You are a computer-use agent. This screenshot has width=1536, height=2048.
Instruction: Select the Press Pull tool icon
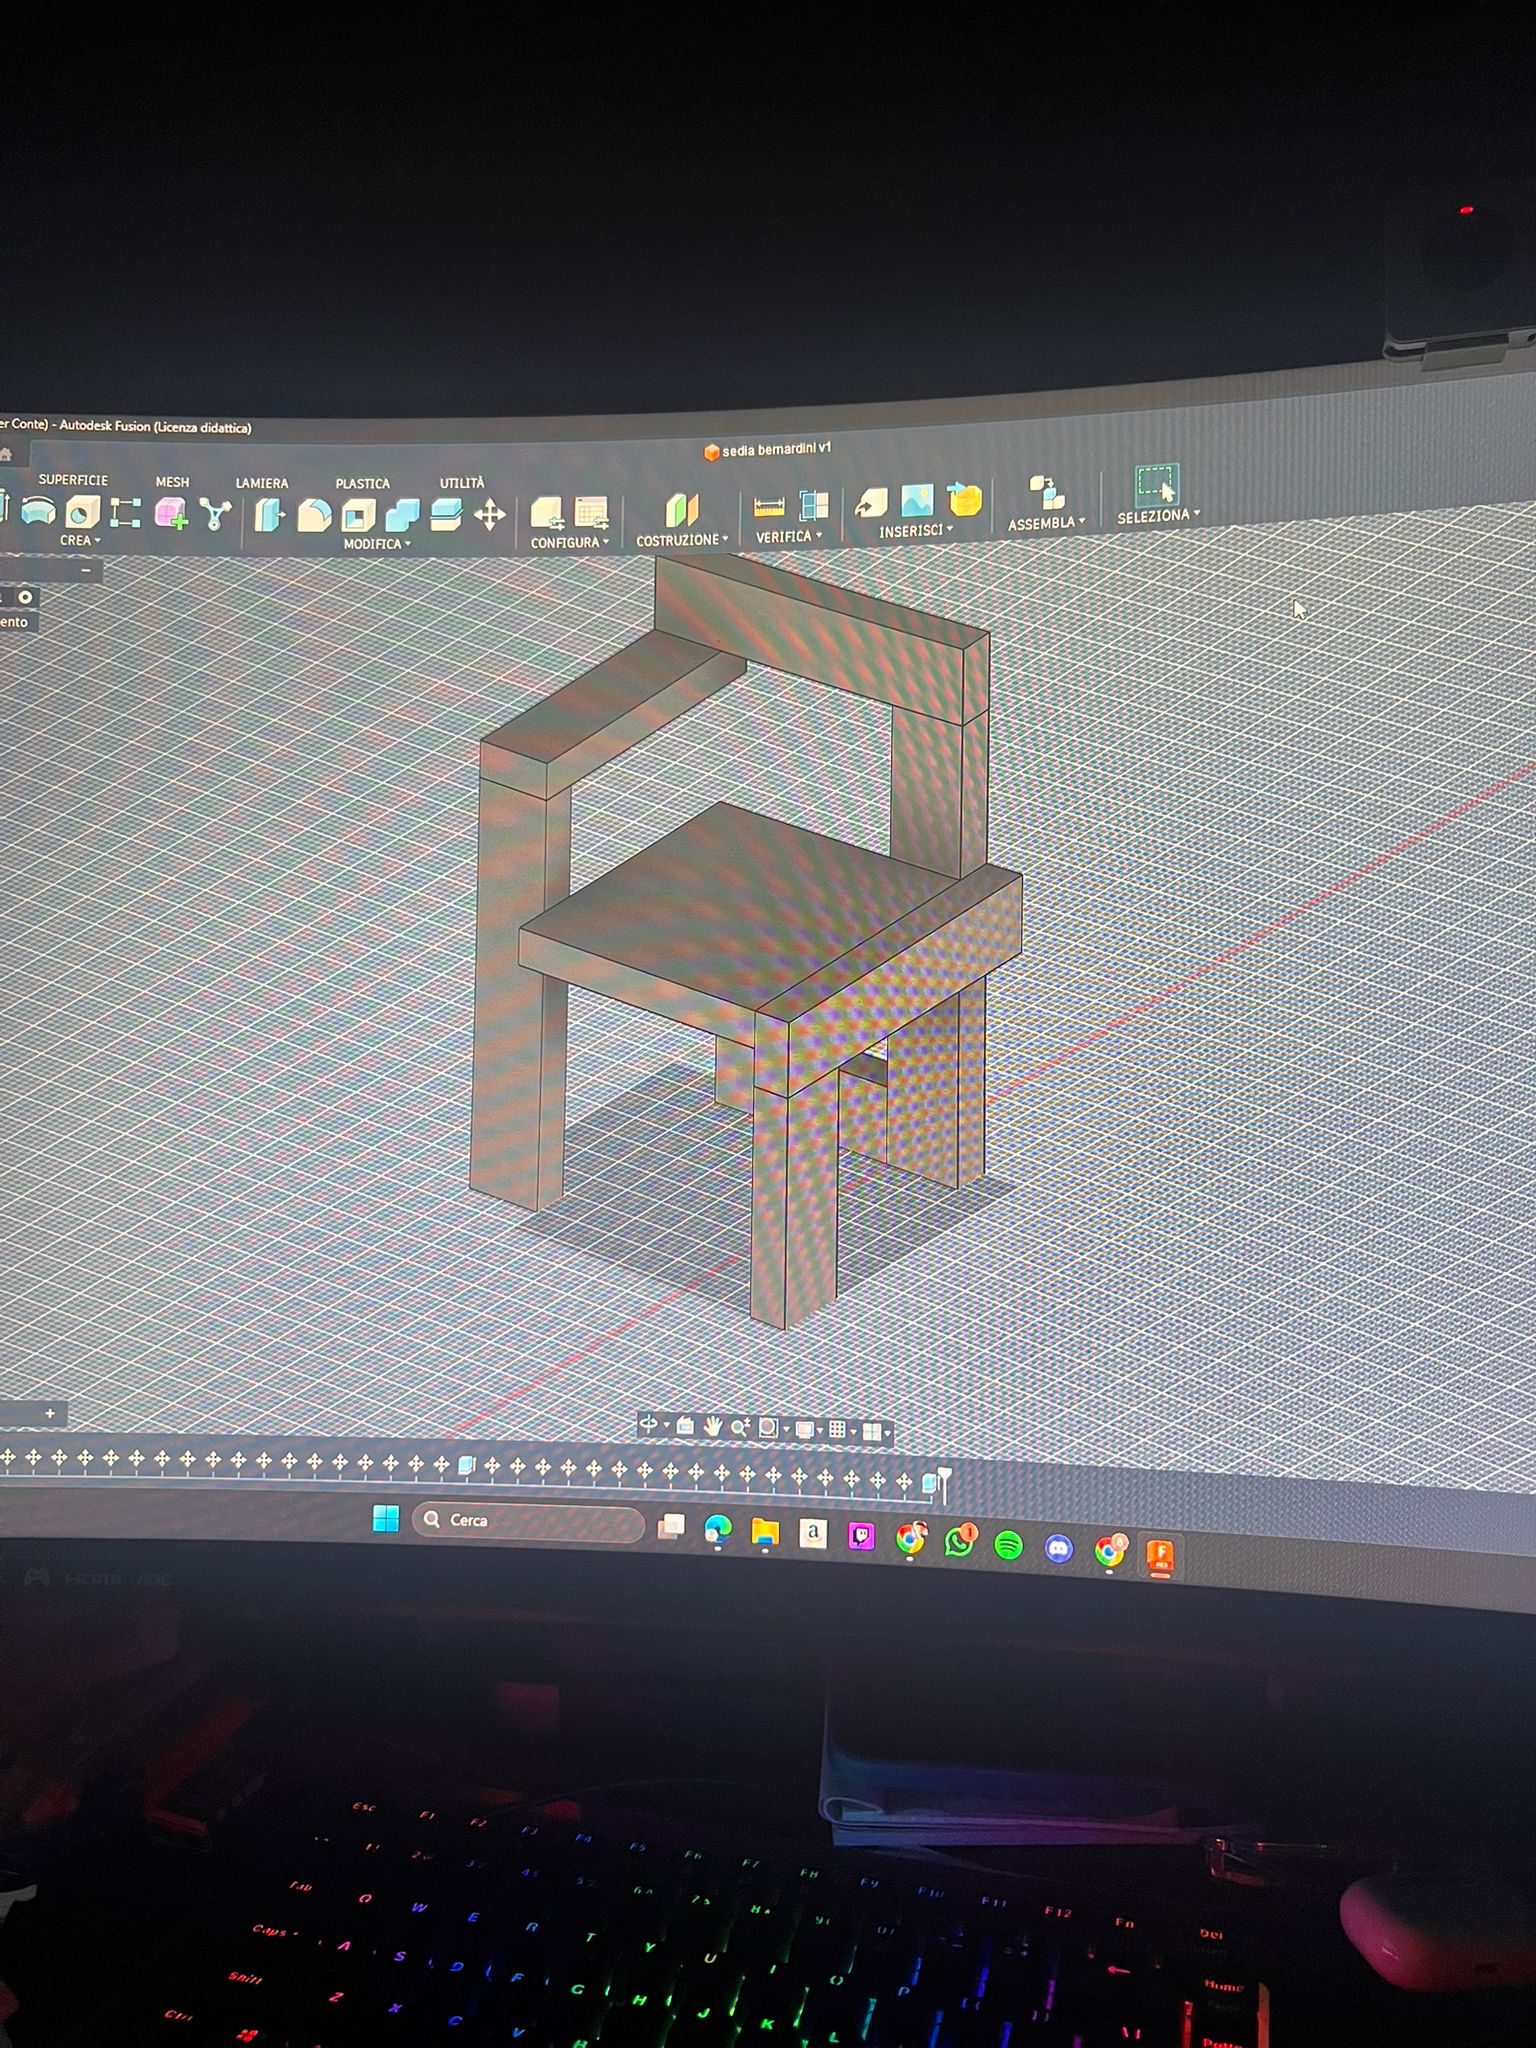pyautogui.click(x=269, y=516)
